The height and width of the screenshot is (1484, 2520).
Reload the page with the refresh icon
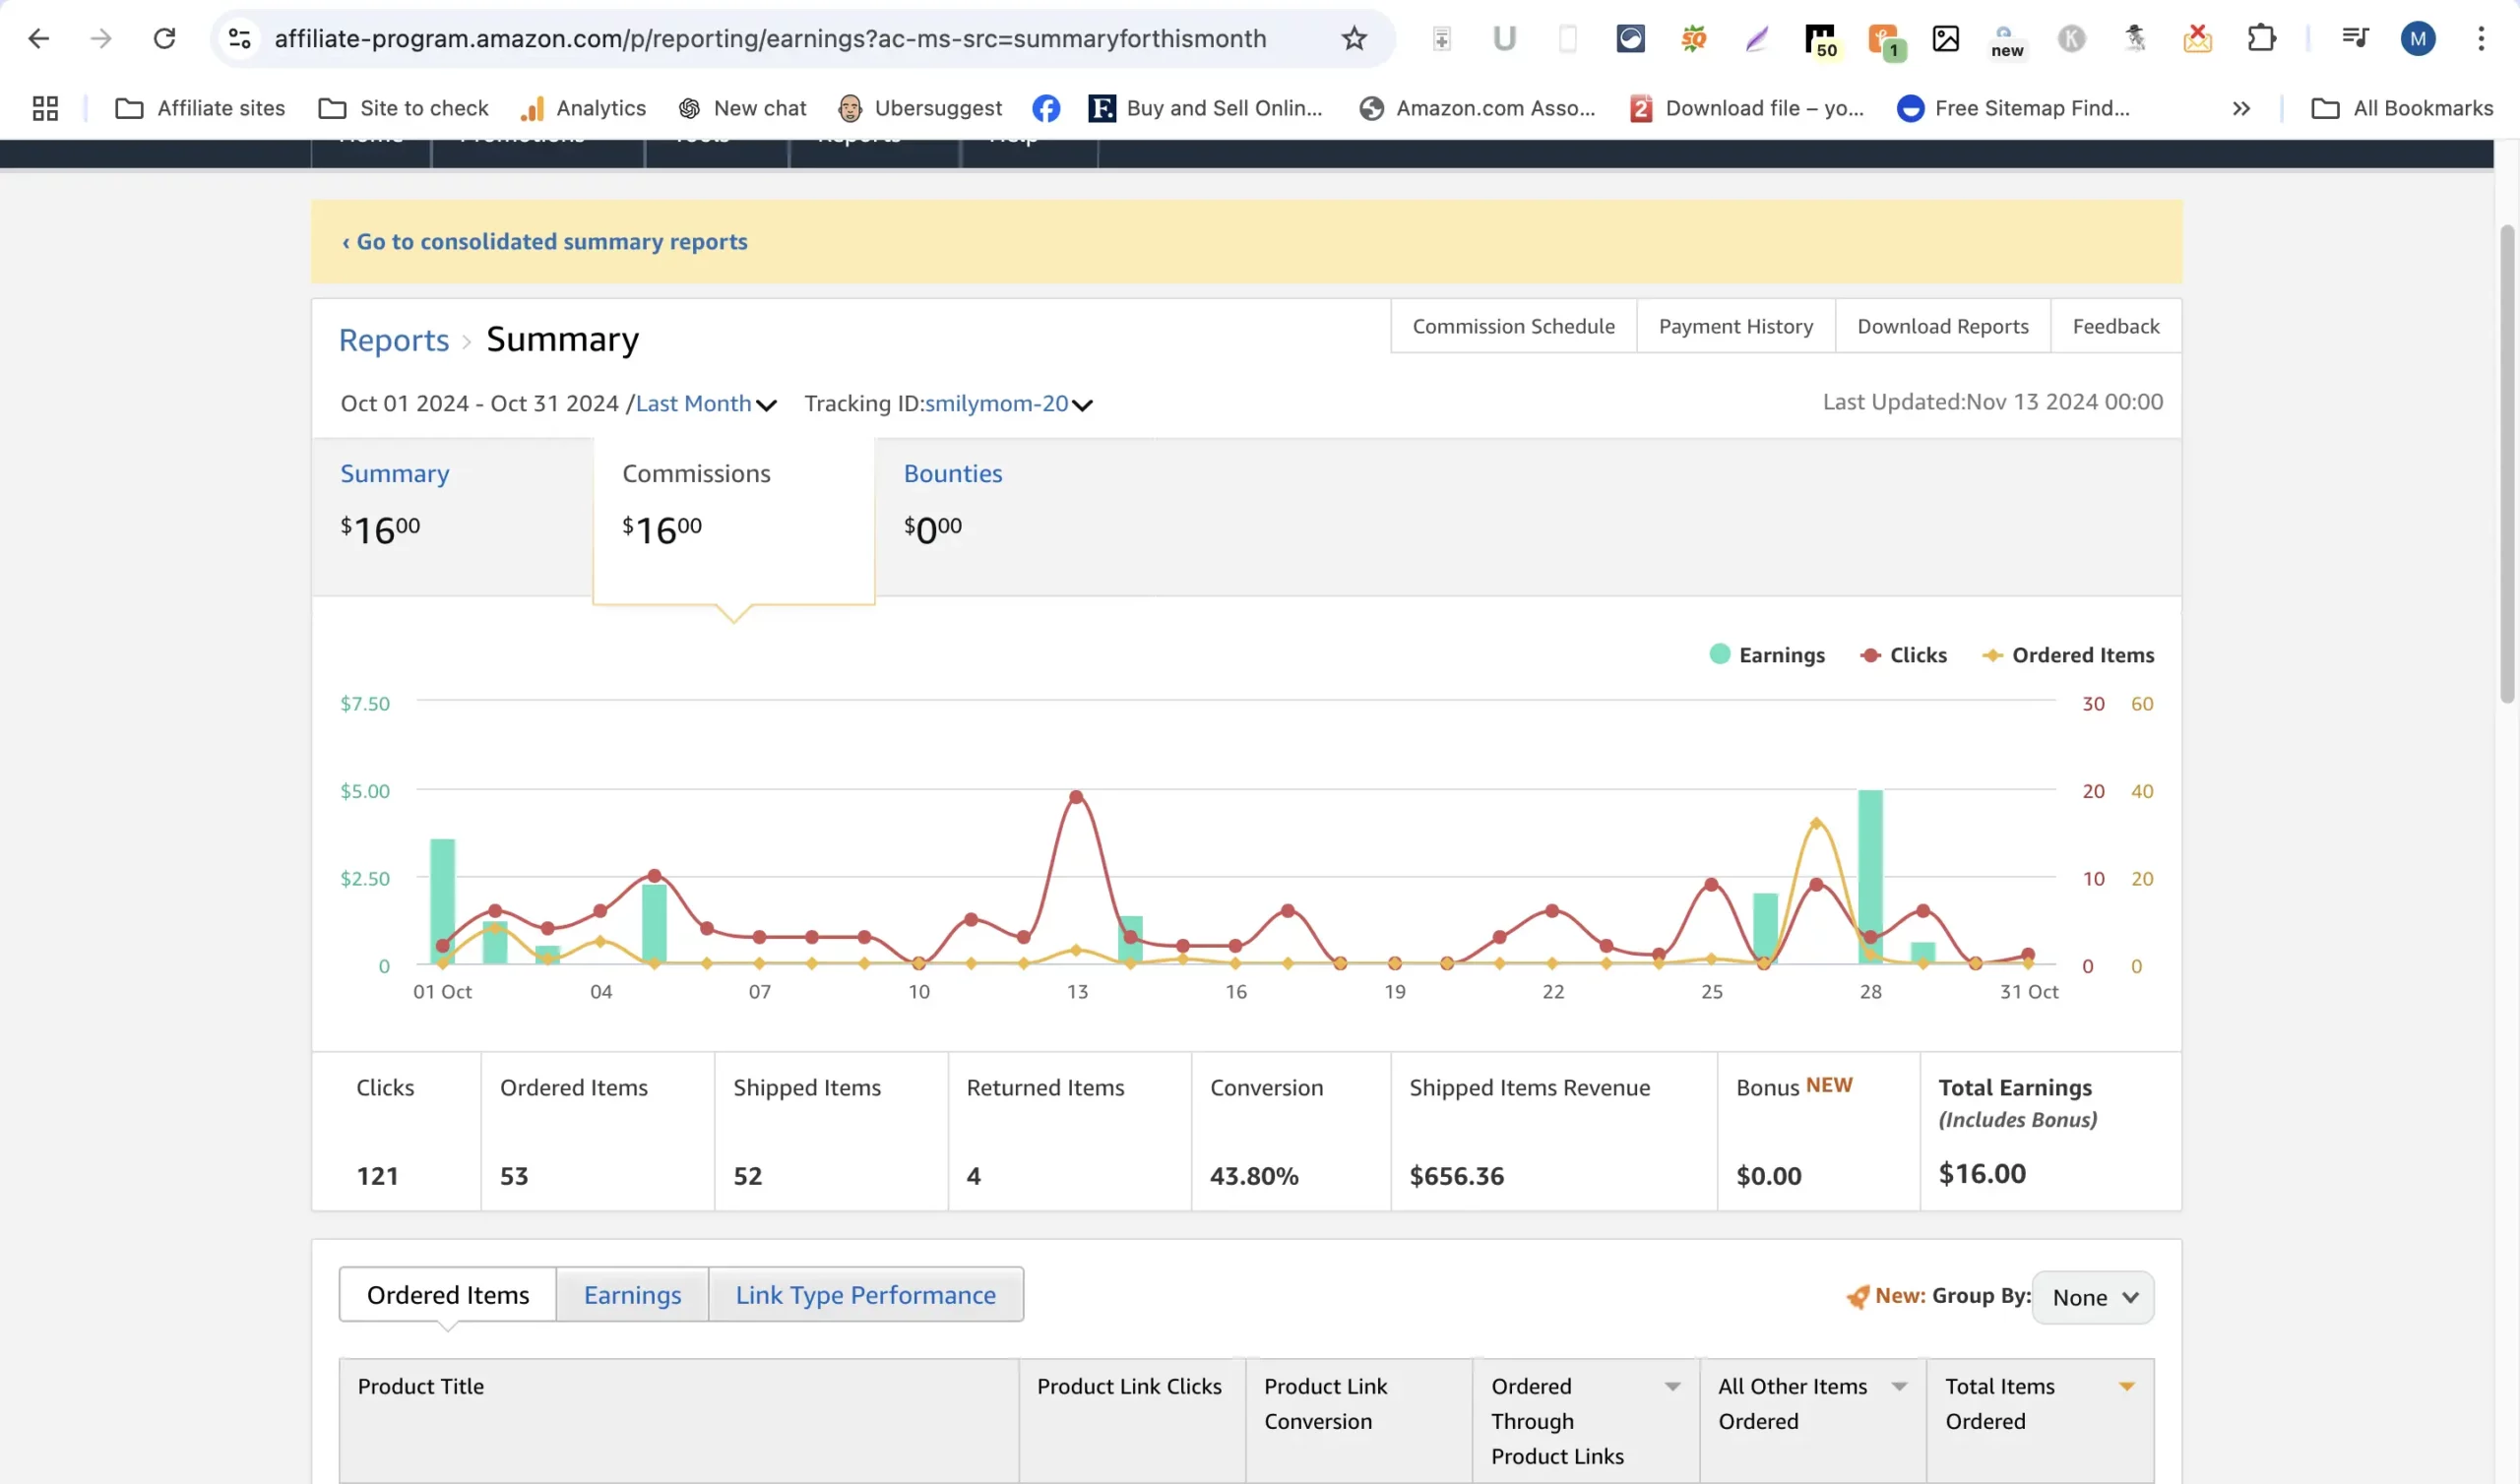point(164,38)
